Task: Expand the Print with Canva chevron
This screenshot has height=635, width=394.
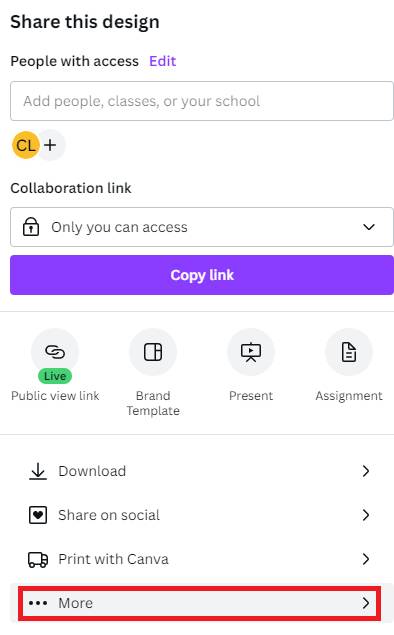Action: tap(366, 559)
